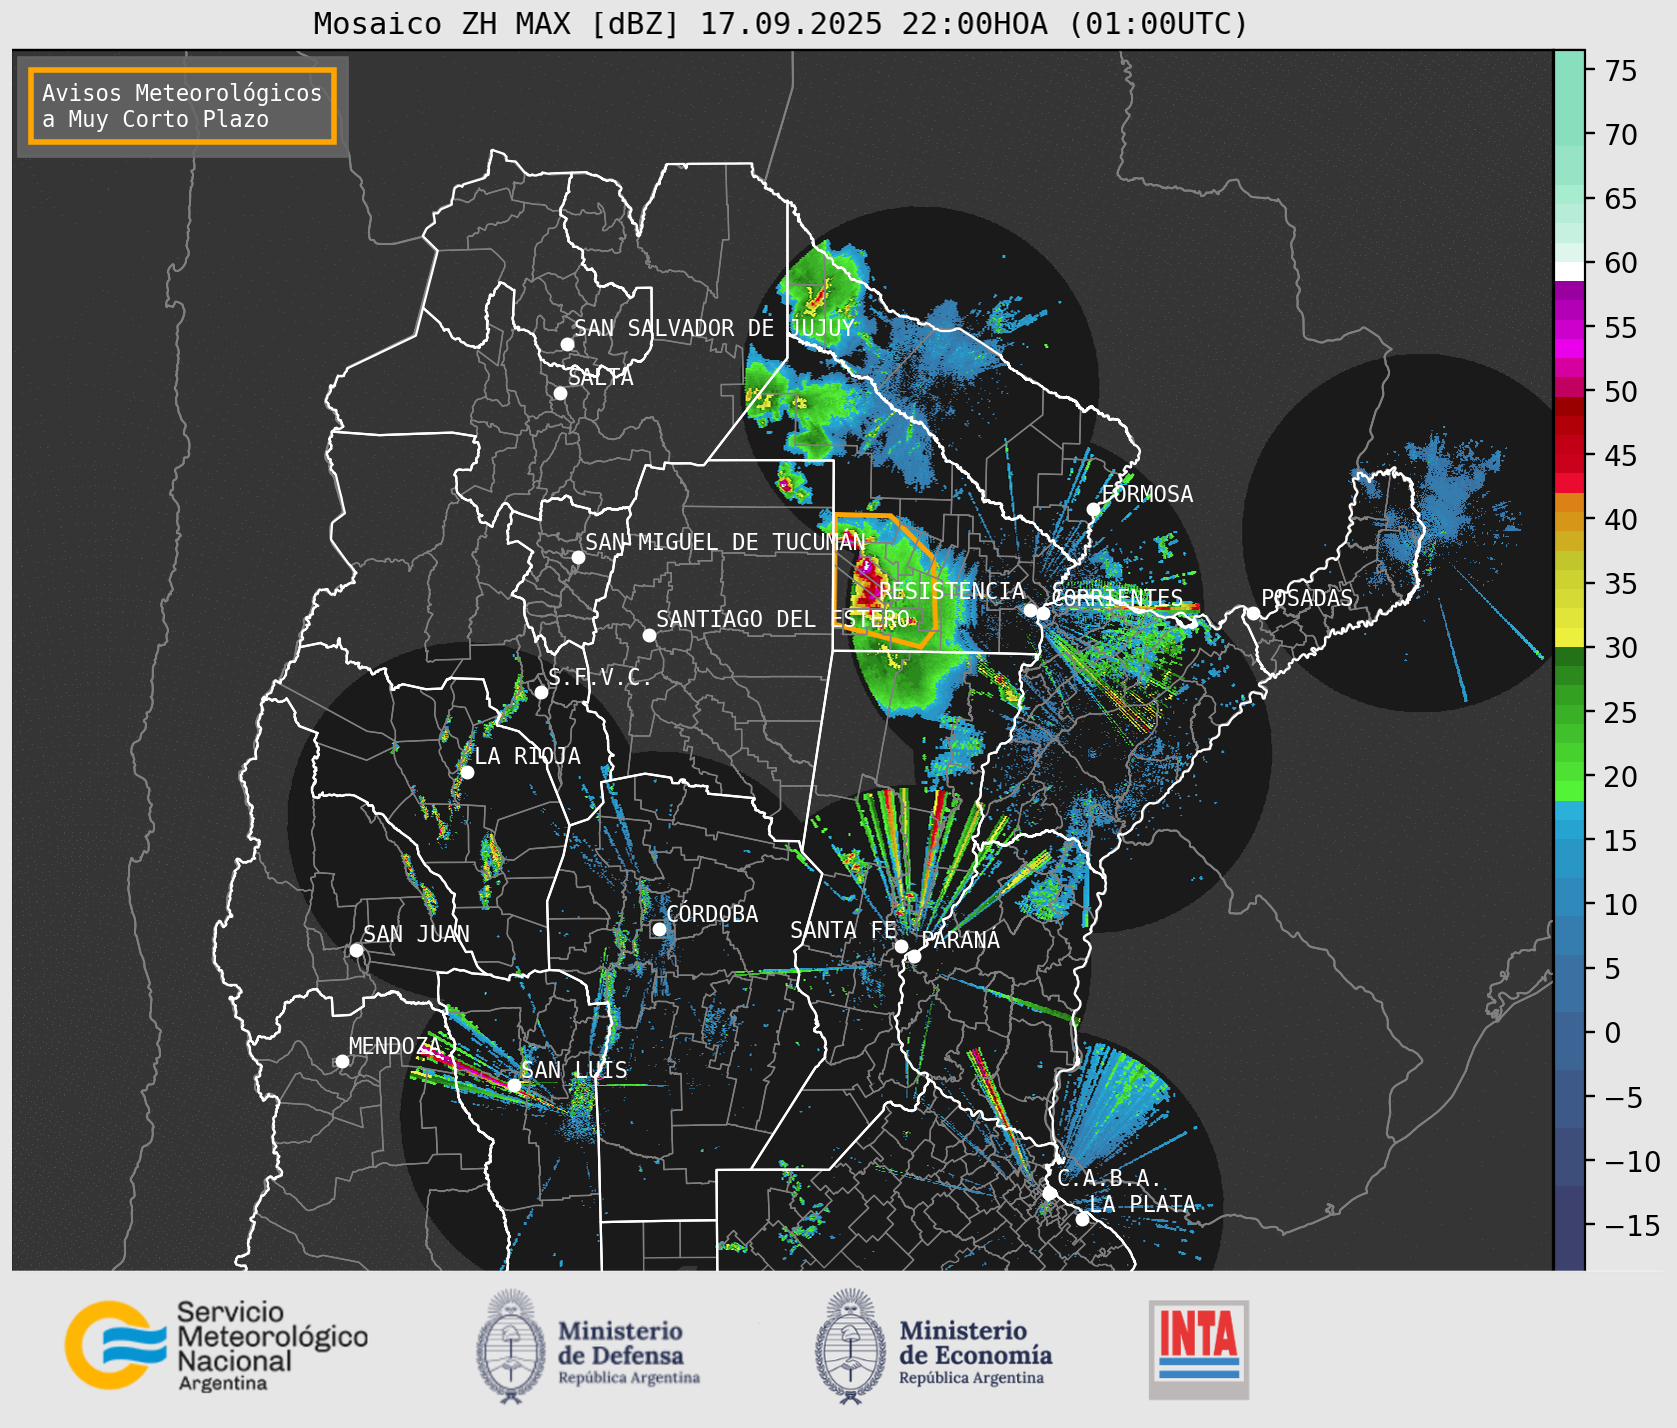1677x1428 pixels.
Task: Click the SAN LUIS city label
Action: click(x=575, y=1070)
